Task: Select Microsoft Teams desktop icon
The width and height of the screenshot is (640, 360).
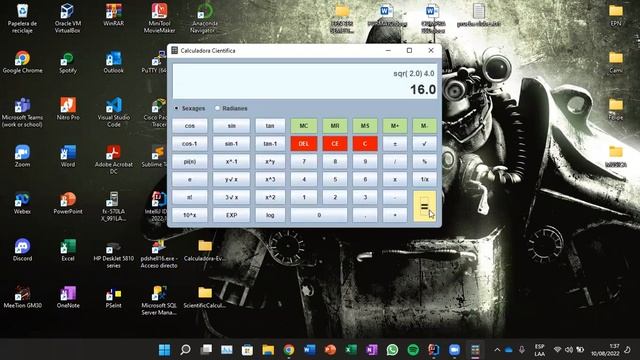Action: point(22,113)
